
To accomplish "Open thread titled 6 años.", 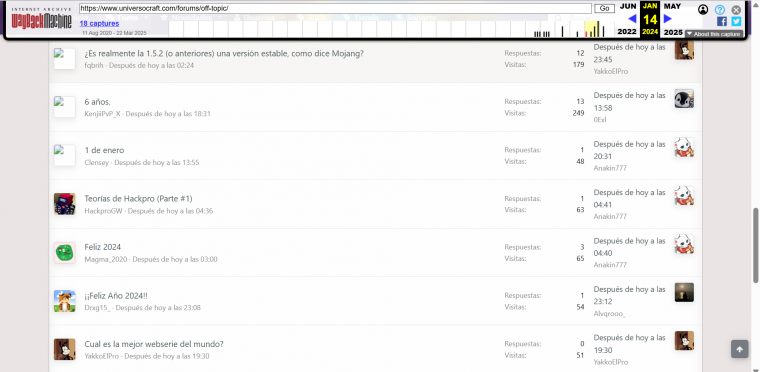I will pyautogui.click(x=97, y=102).
